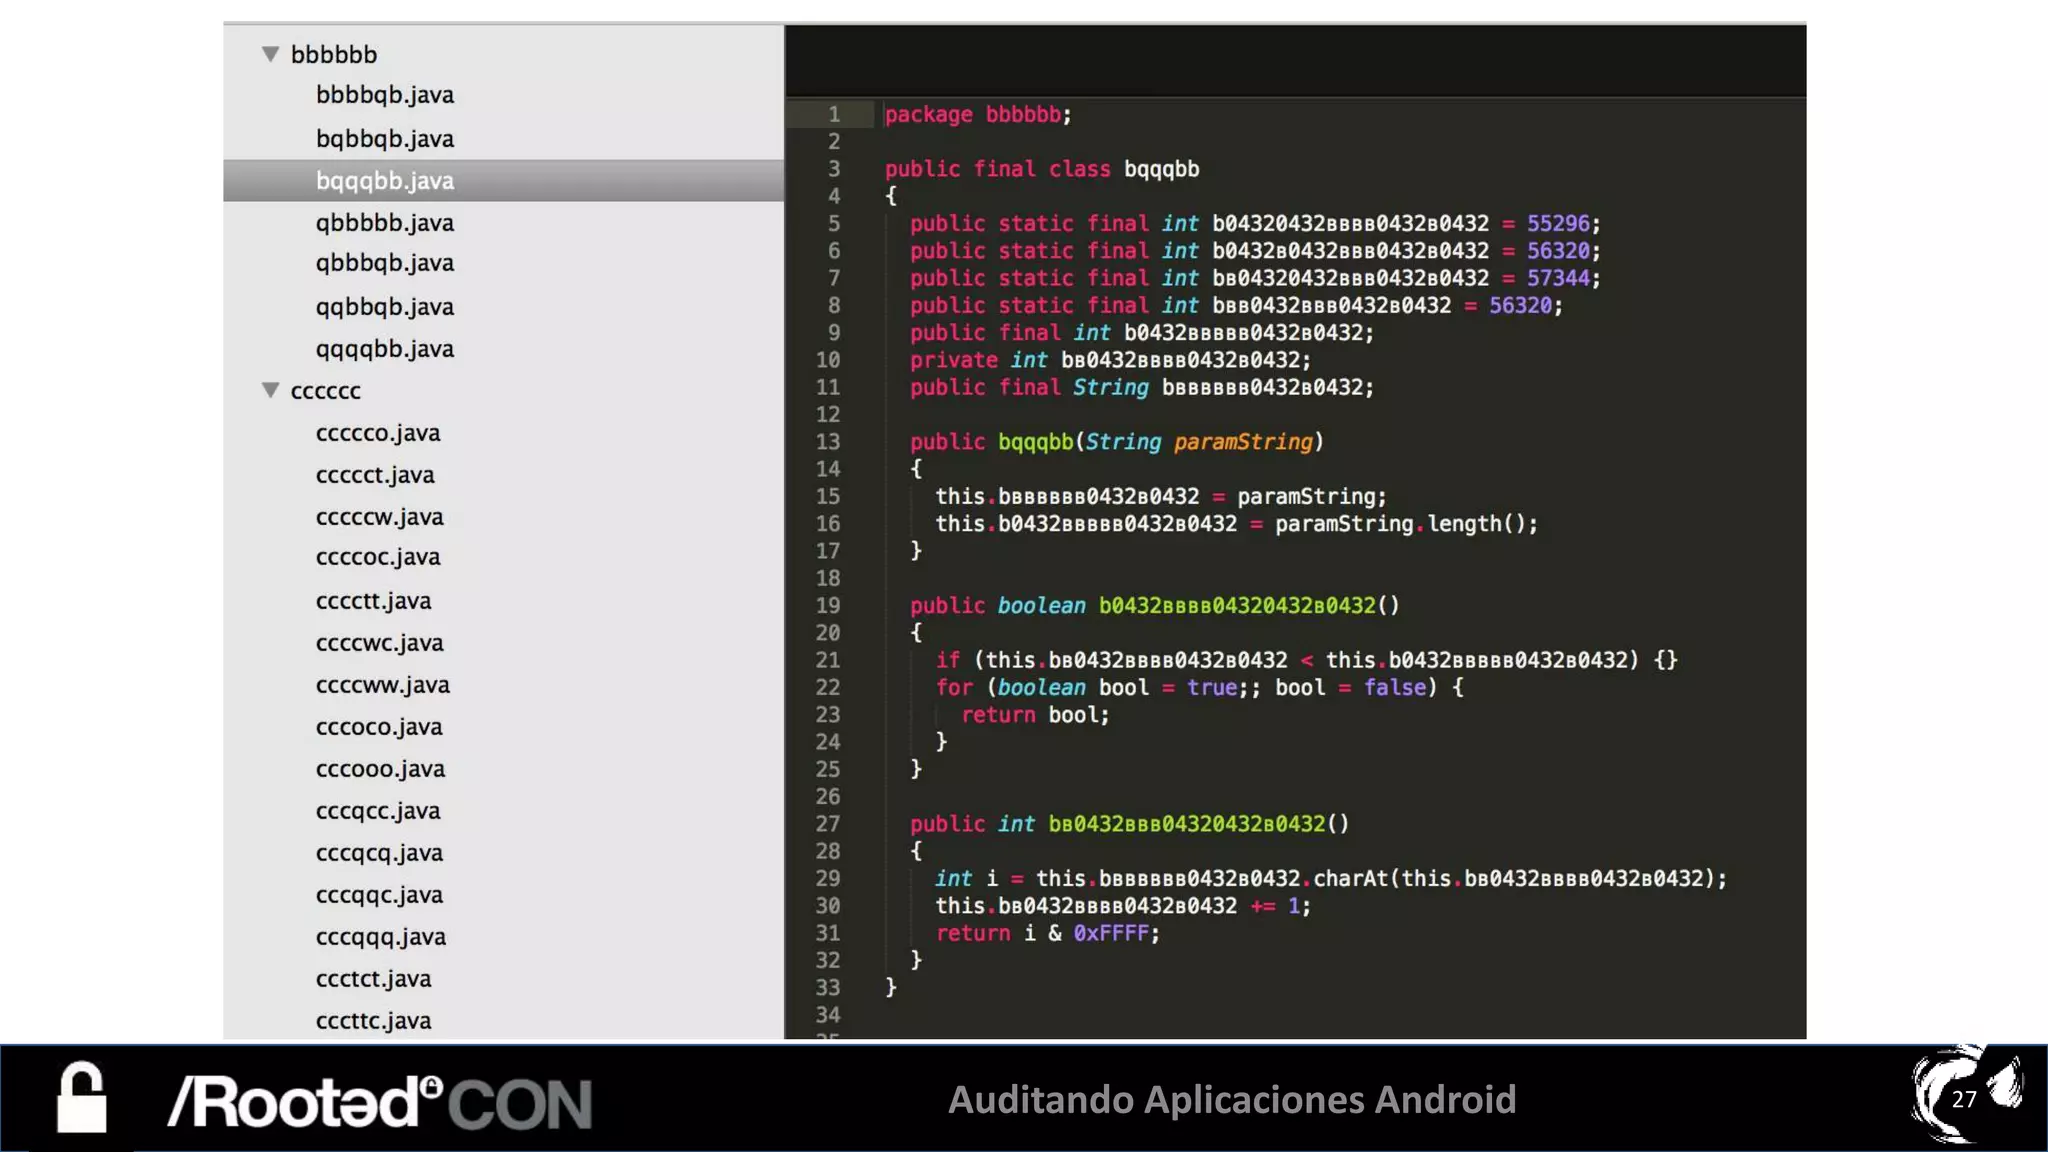Open cccoco.java file
Screen dimensions: 2048x1152
click(x=379, y=727)
